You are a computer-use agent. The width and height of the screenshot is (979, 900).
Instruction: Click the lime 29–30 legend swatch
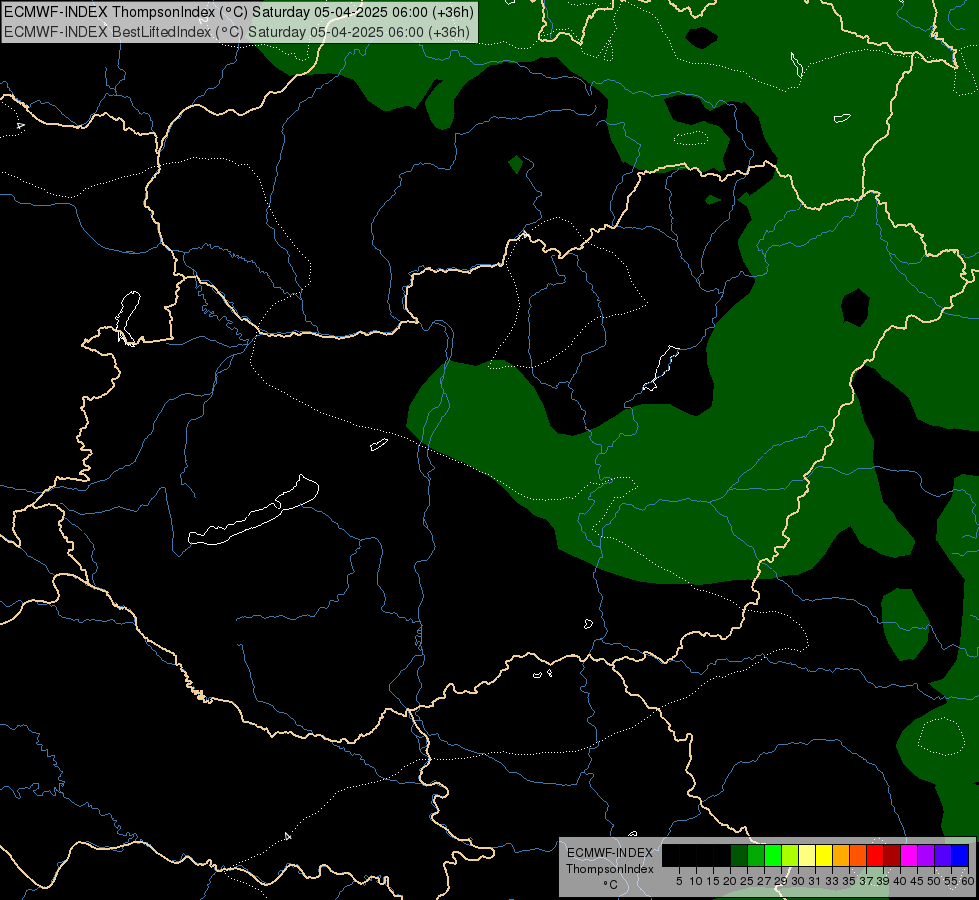click(790, 855)
